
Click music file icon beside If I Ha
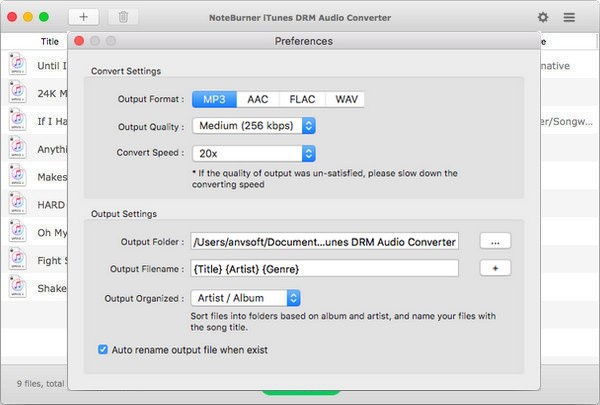18,120
